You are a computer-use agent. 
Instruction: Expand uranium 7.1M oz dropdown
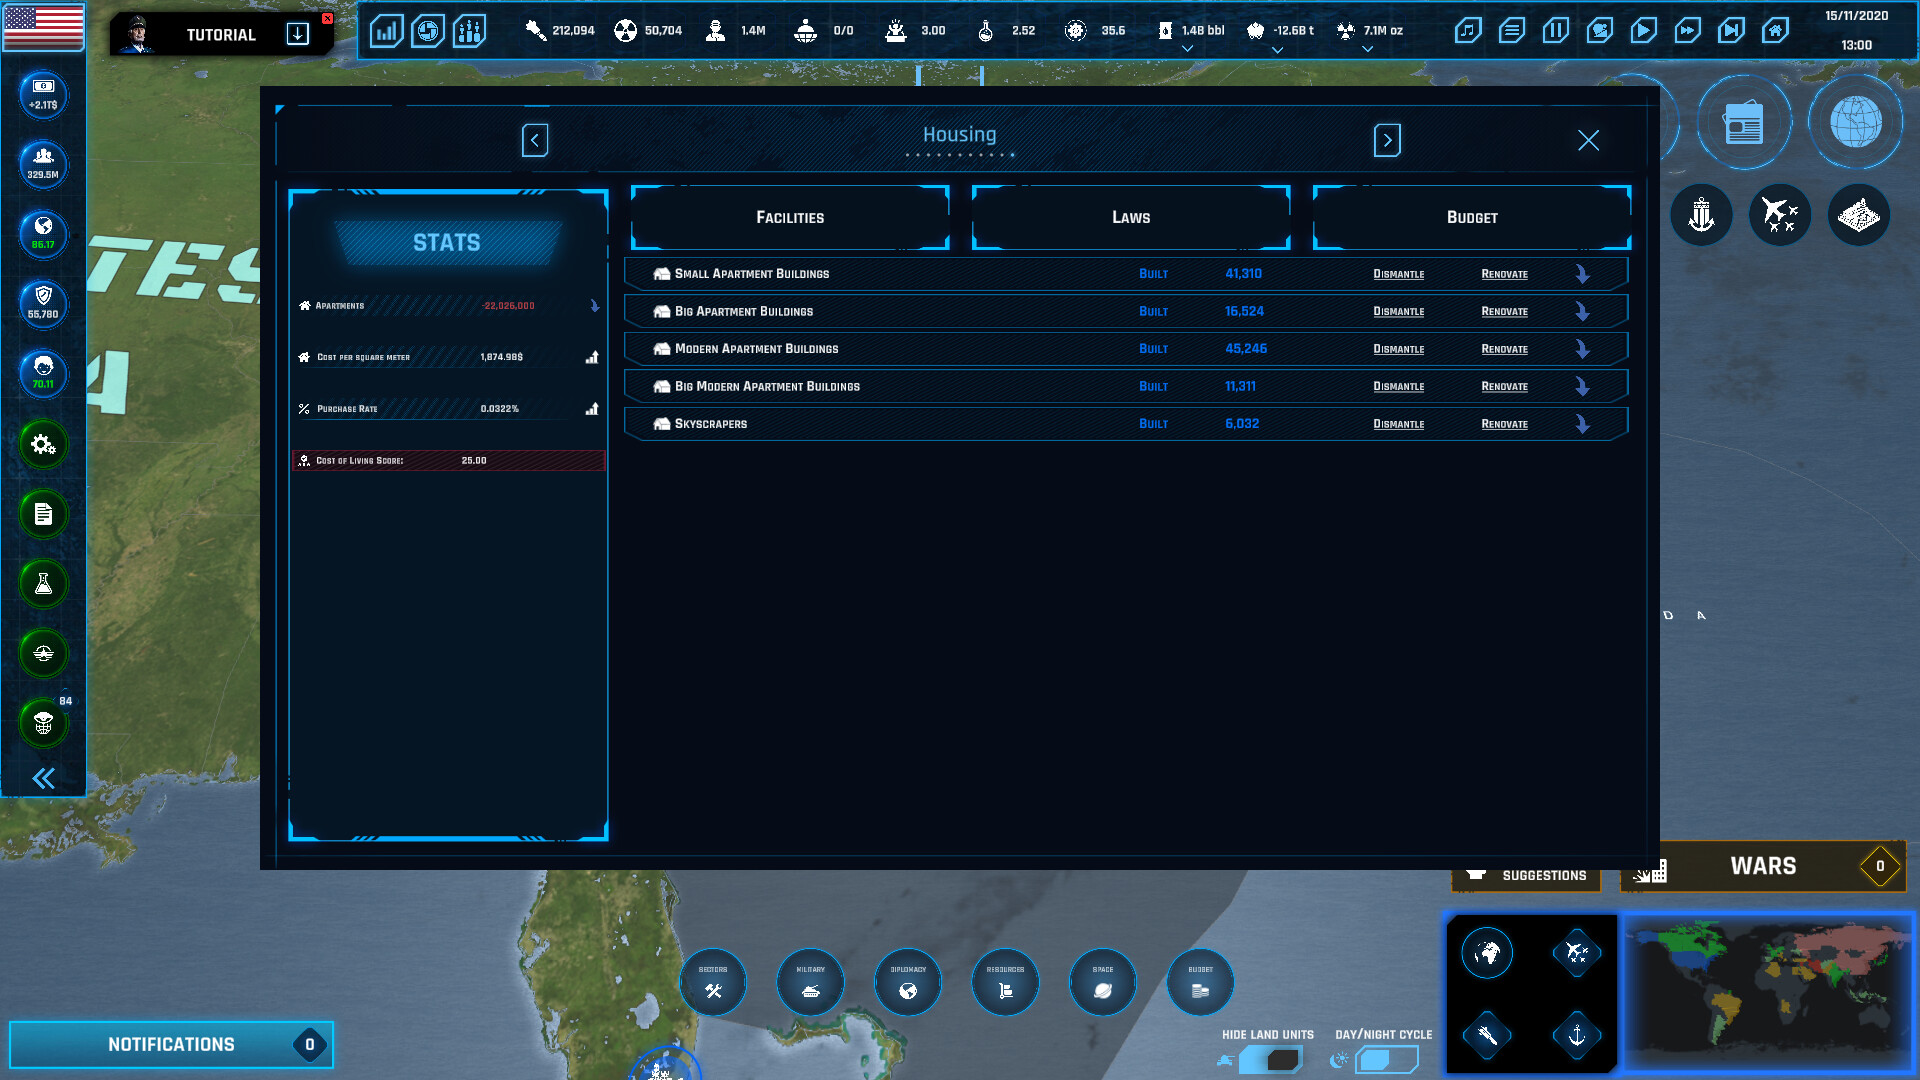click(x=1367, y=49)
